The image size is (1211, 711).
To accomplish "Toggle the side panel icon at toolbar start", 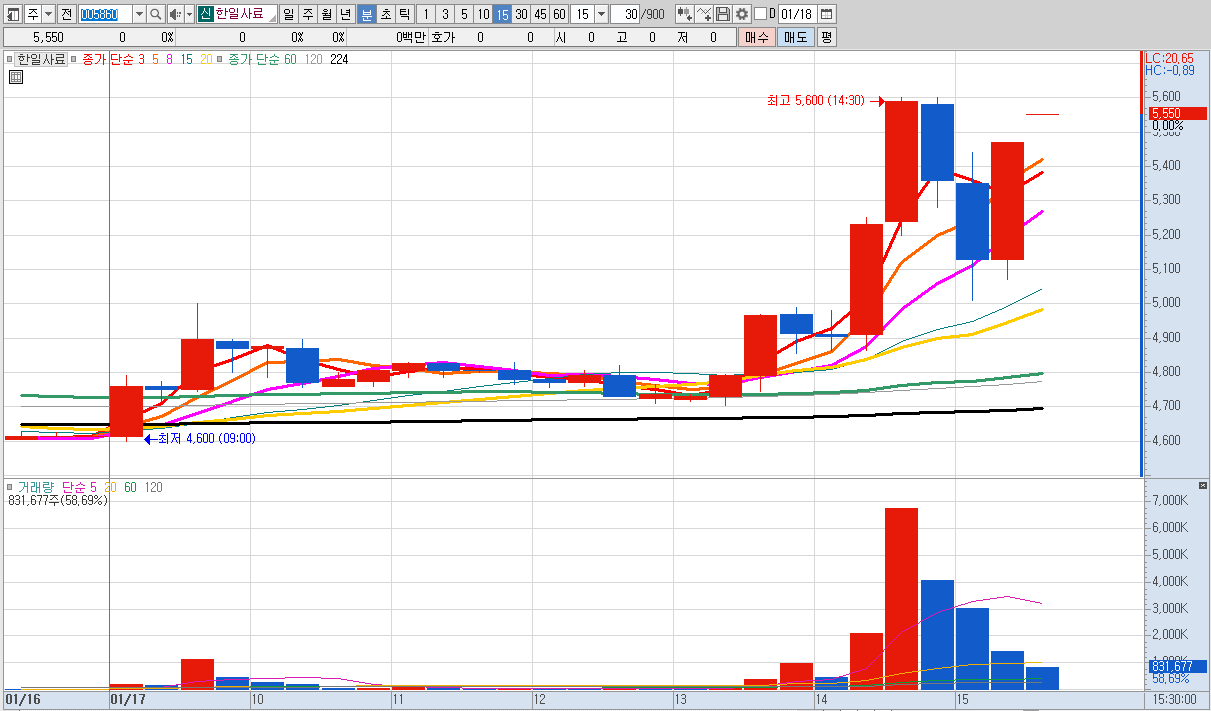I will 14,14.
